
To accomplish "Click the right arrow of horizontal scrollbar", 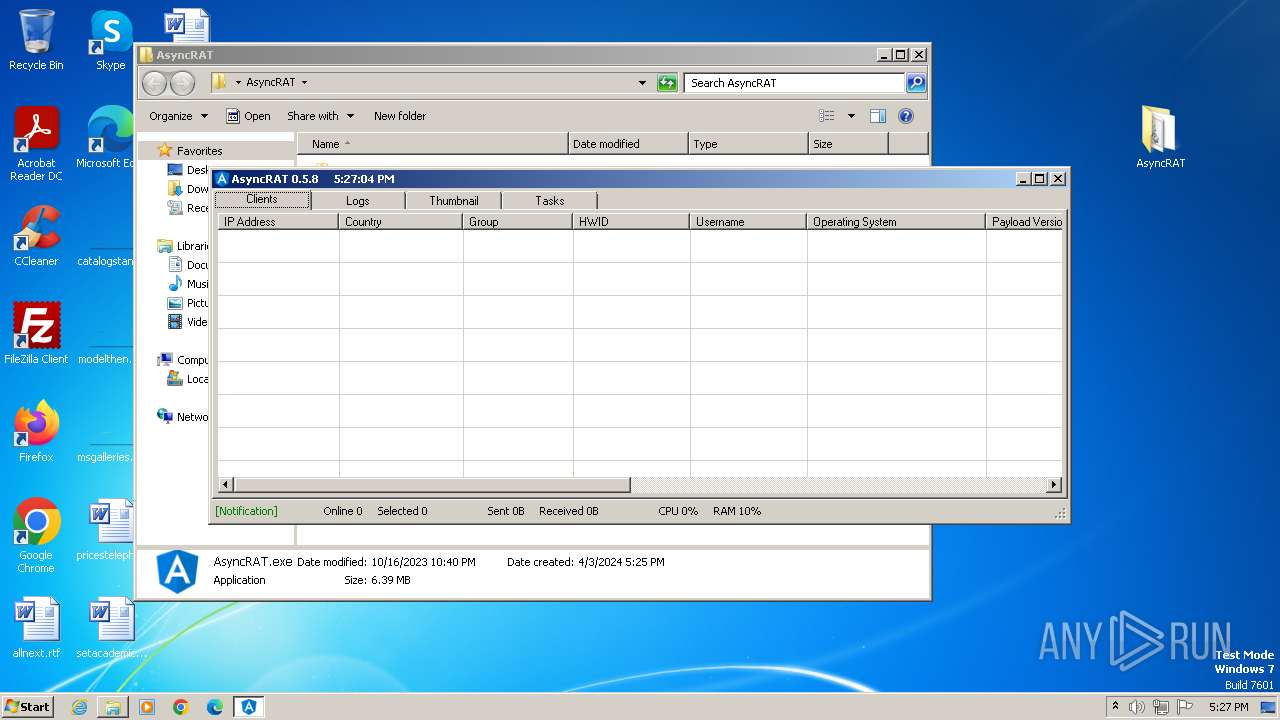I will (x=1053, y=485).
